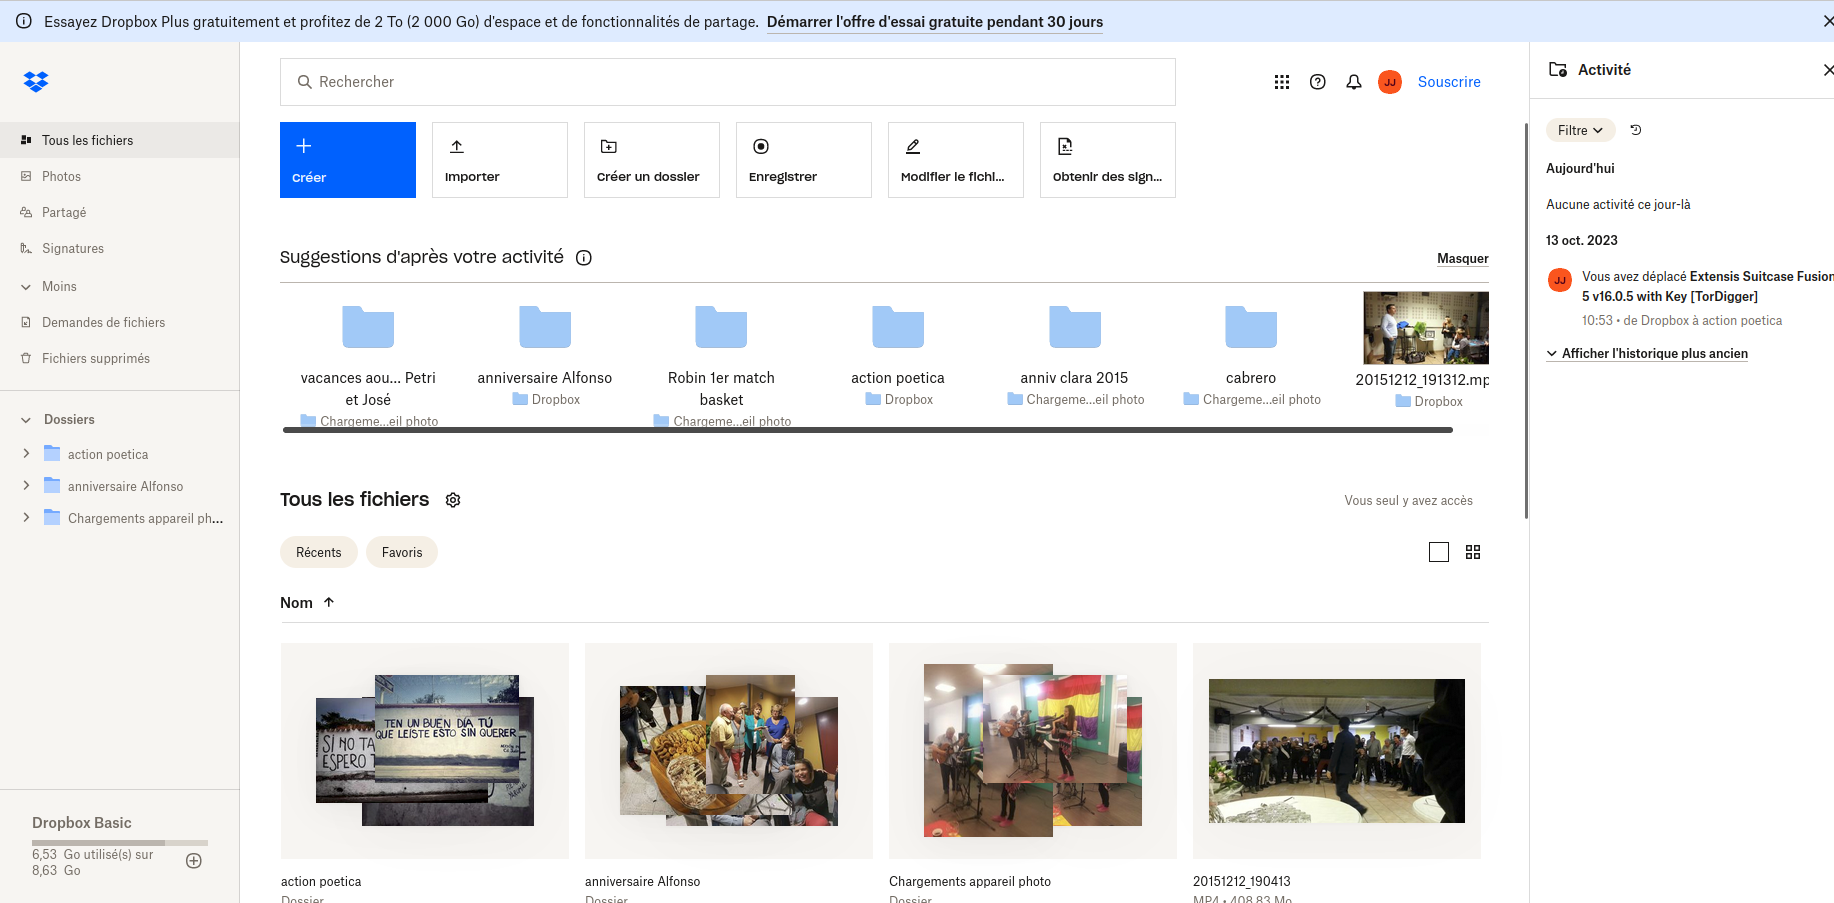Click JJ avatar in activity entry
This screenshot has height=903, width=1834.
(x=1560, y=280)
